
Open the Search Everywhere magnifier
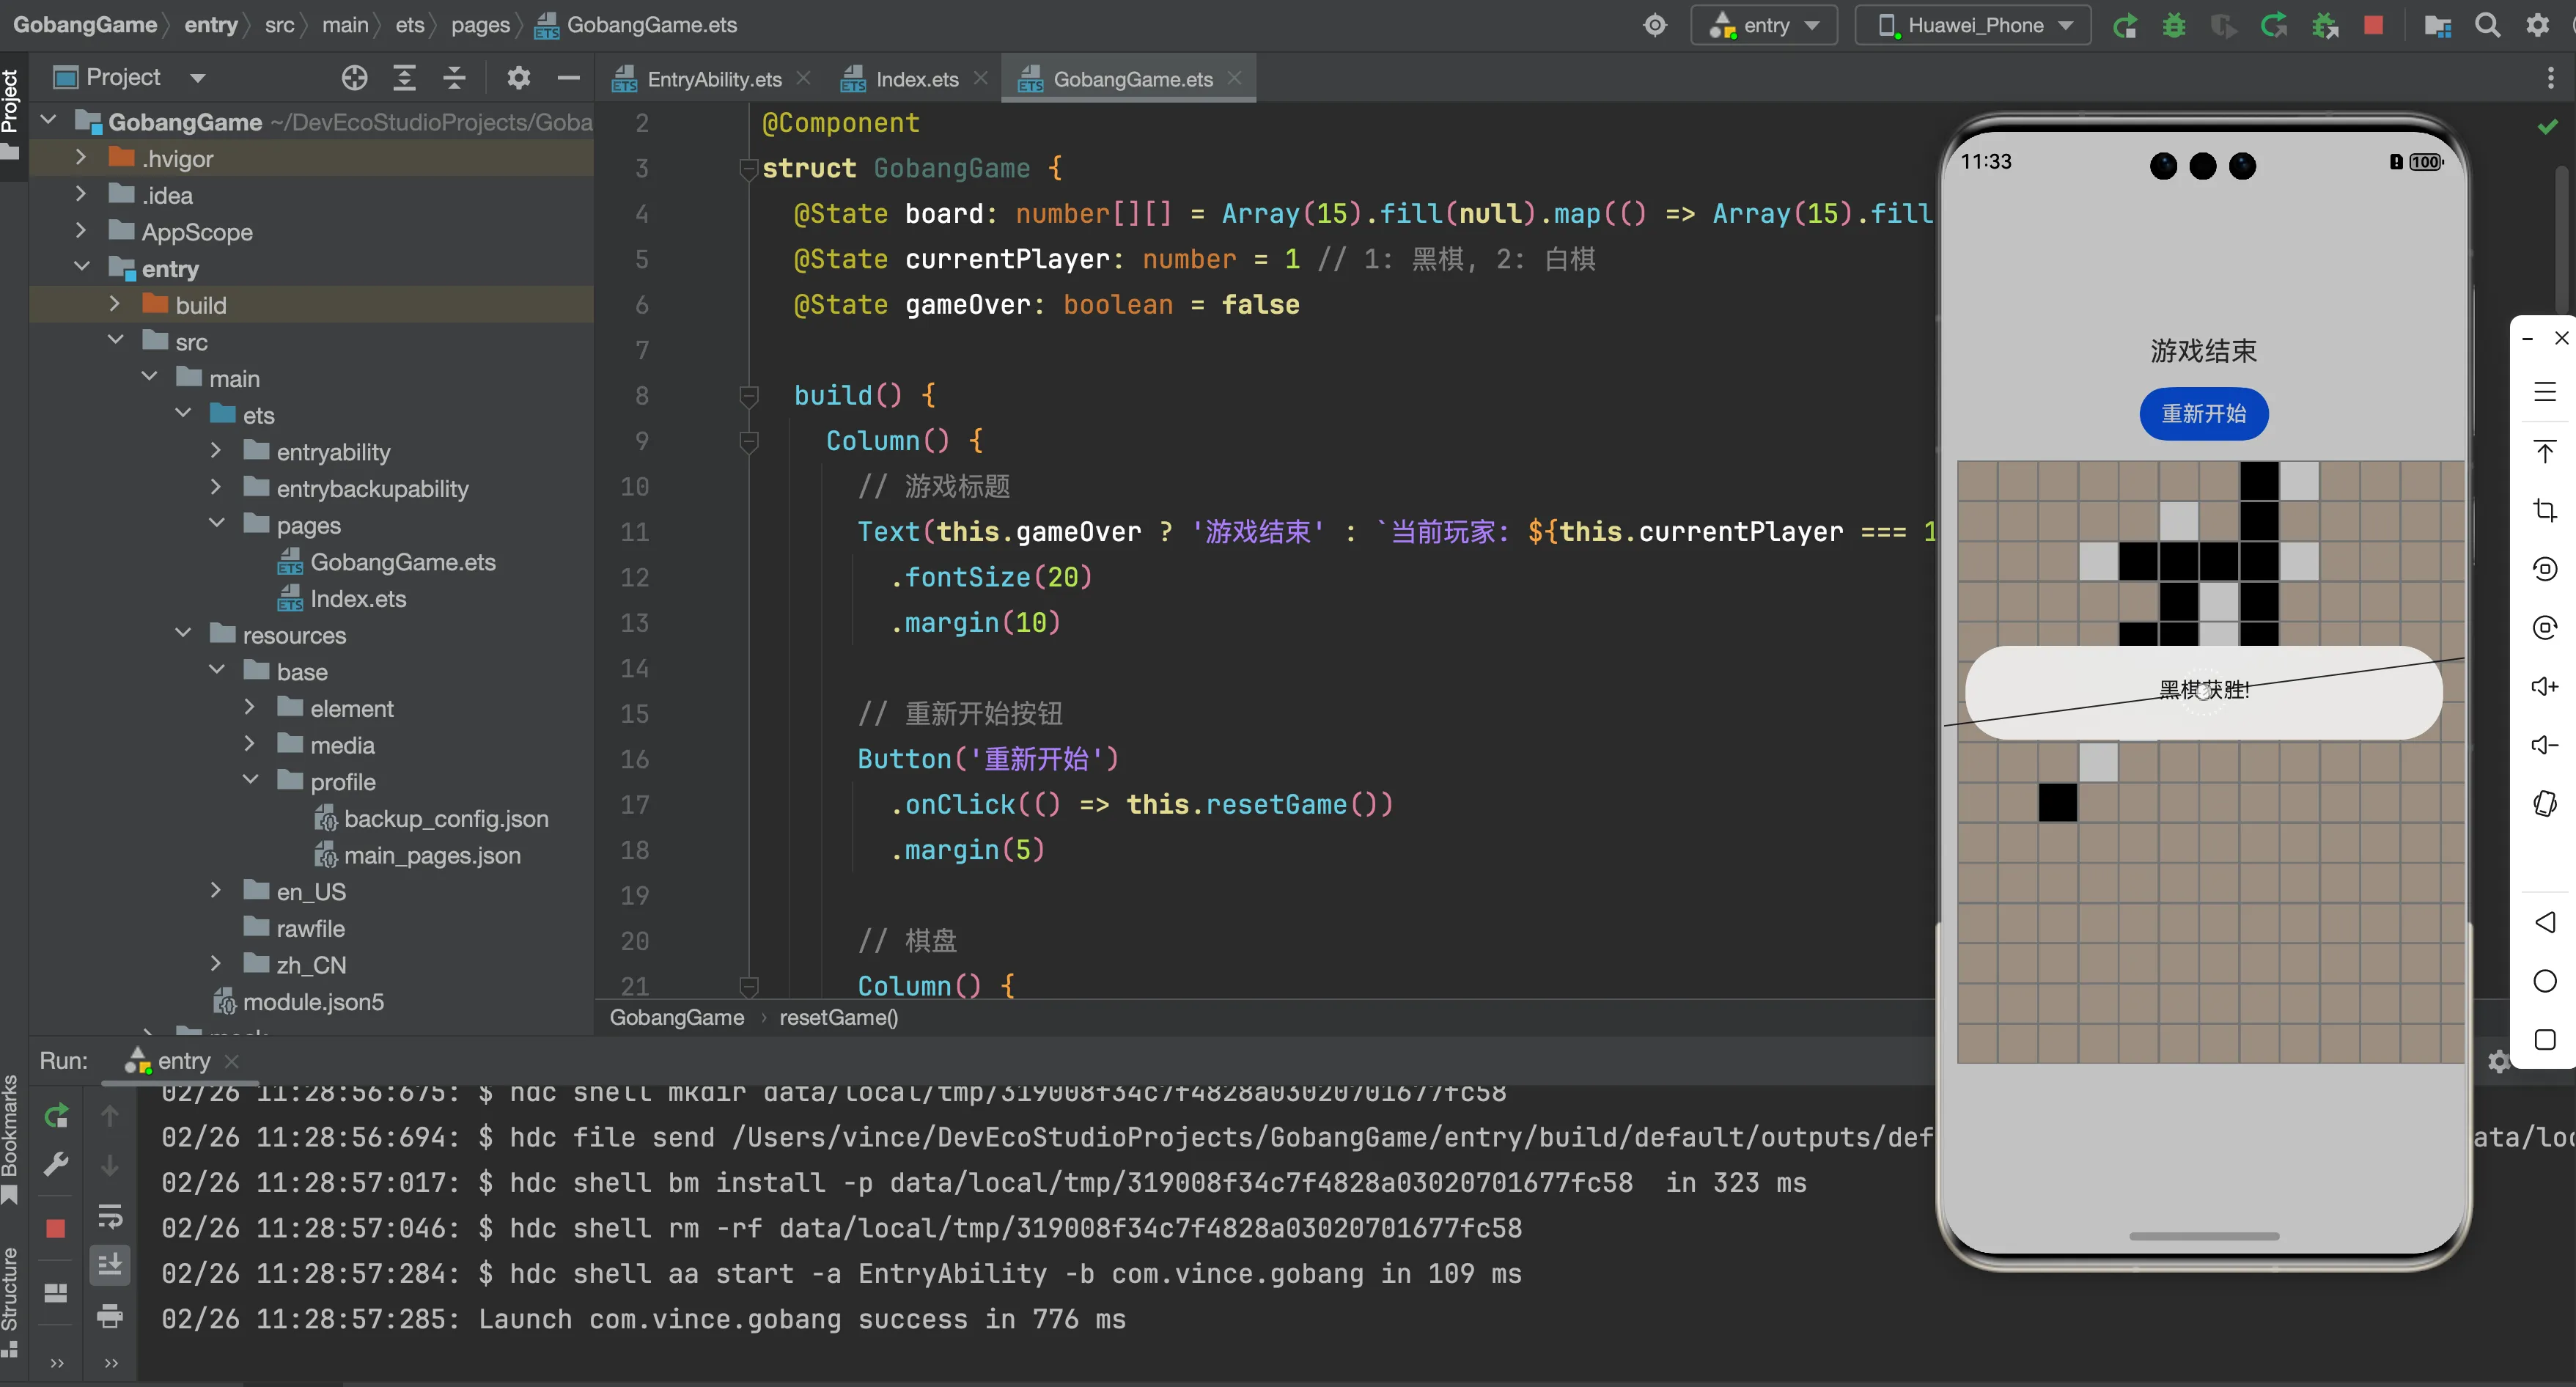[2487, 26]
